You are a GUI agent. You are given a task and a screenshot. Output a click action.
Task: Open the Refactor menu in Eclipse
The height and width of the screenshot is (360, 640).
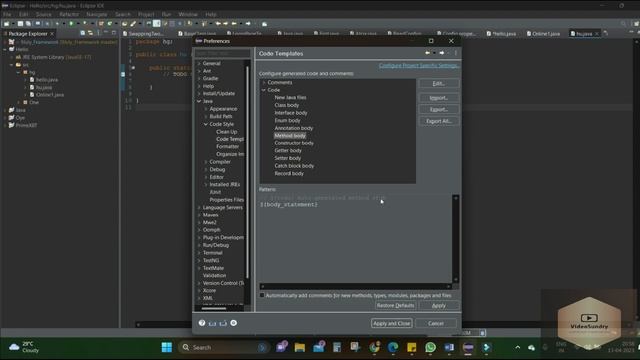(x=69, y=14)
